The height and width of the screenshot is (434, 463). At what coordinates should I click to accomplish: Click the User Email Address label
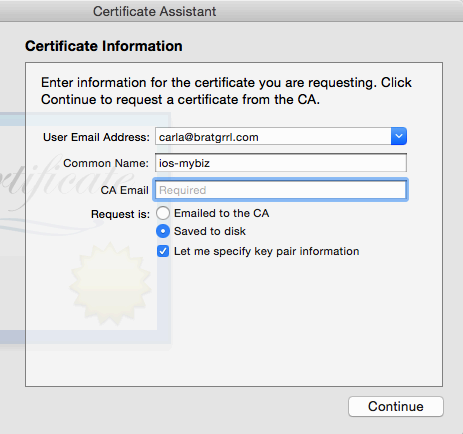pyautogui.click(x=96, y=137)
